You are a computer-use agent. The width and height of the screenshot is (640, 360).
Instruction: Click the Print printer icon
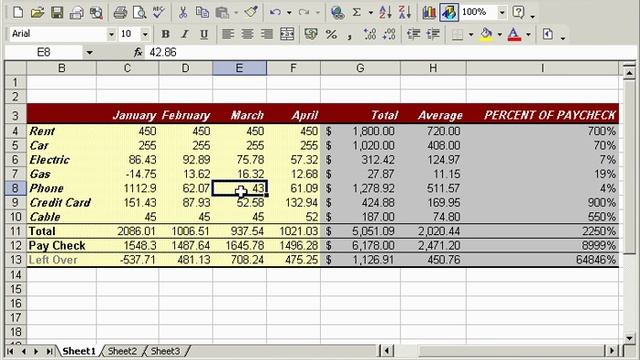[120, 13]
